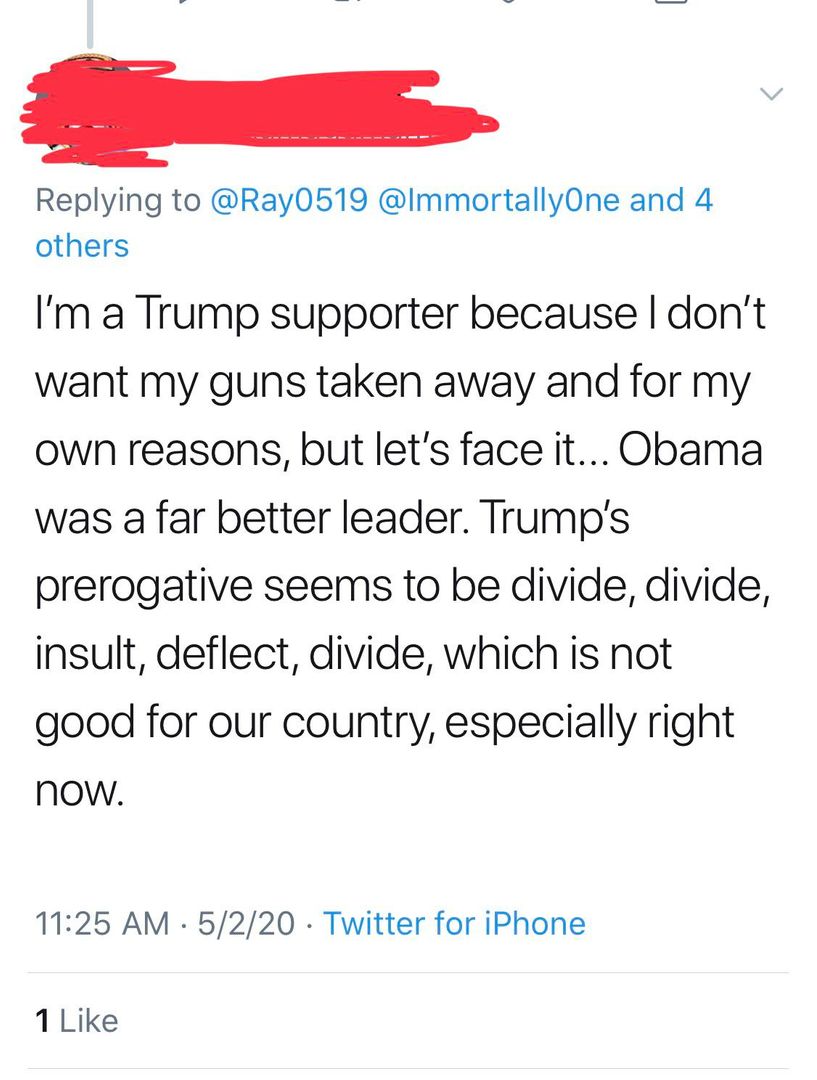This screenshot has width=817, height=1080.
Task: Tap the word 'Obama' in tweet text
Action: [x=691, y=451]
